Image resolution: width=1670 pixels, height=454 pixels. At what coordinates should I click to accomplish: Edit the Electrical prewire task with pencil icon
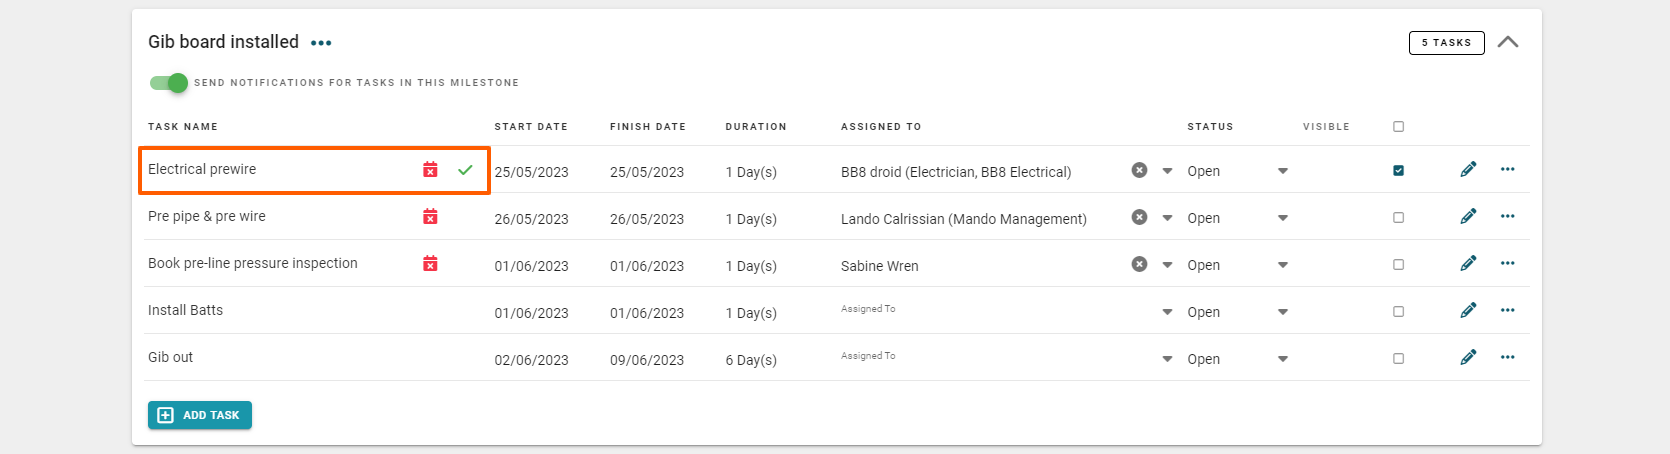click(1468, 170)
